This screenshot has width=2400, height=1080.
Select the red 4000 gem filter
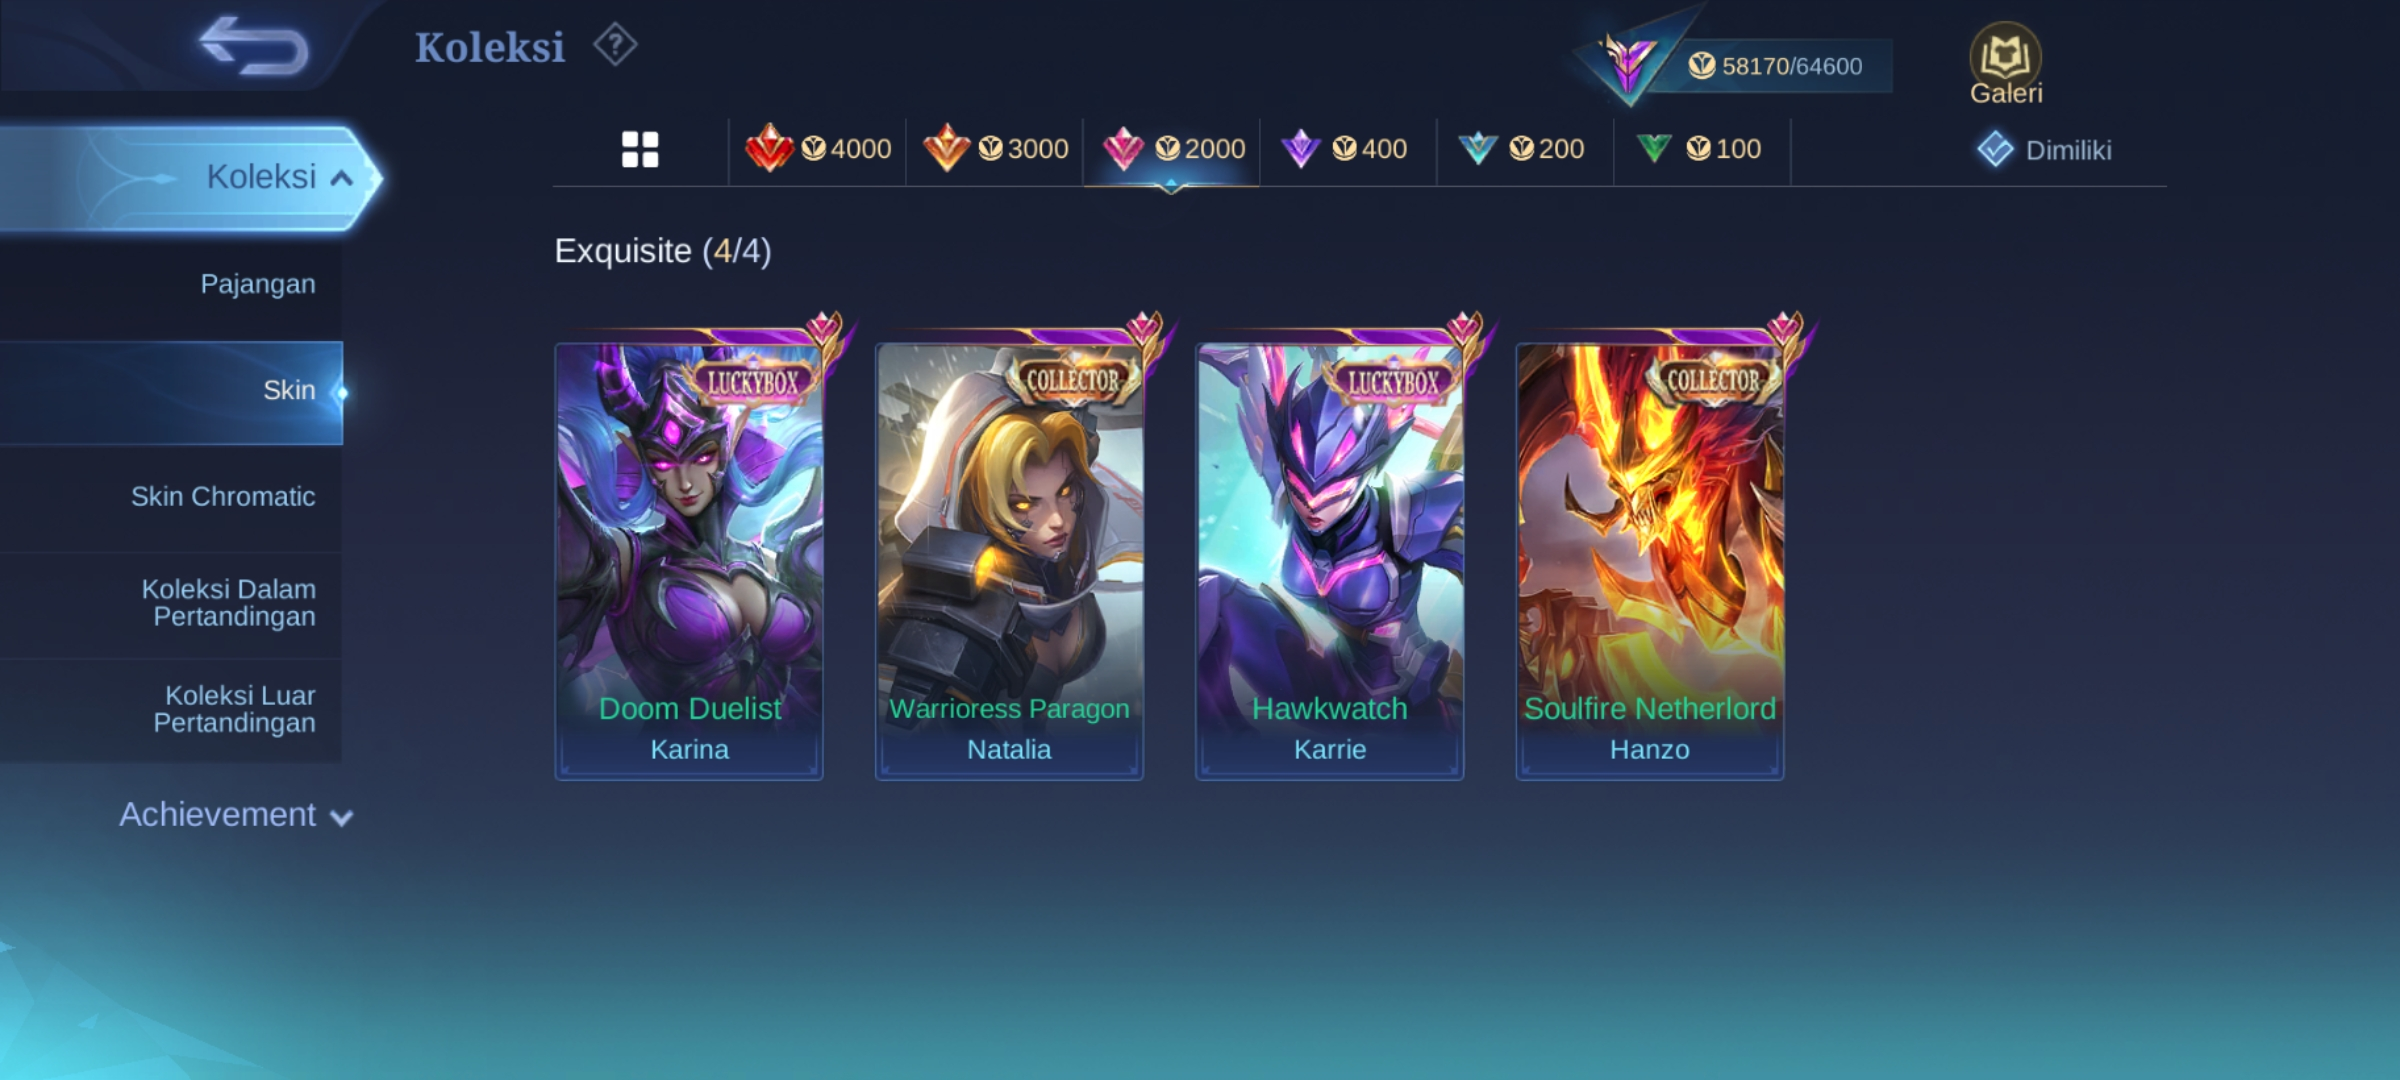818,149
